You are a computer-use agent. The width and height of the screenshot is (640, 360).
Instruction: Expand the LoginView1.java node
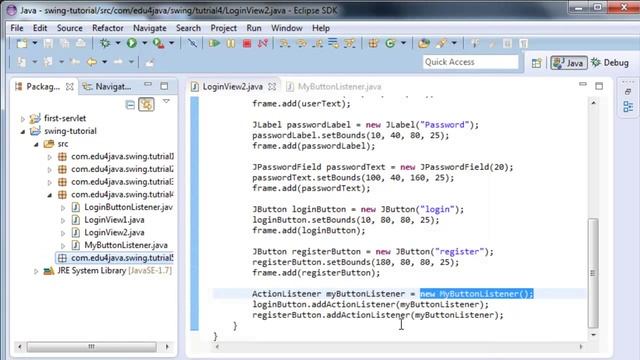click(x=63, y=220)
